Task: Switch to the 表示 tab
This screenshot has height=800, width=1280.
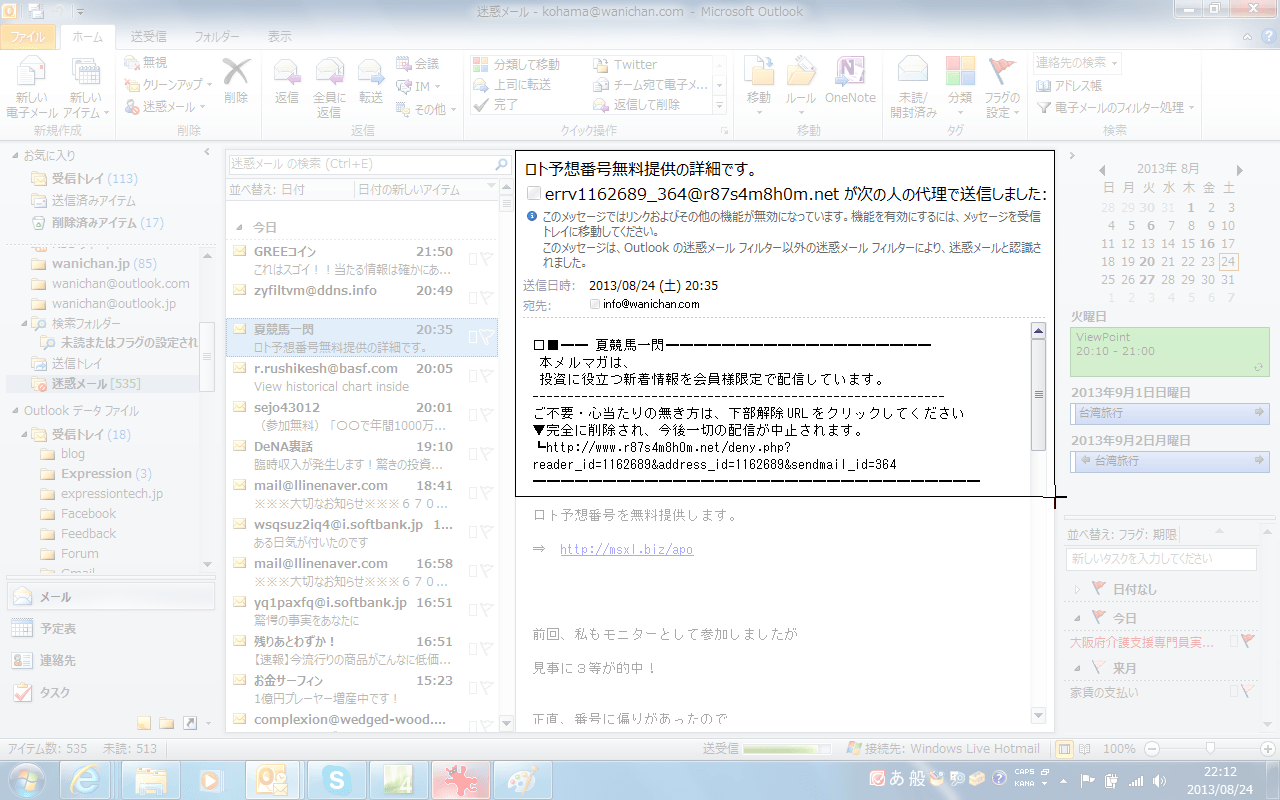Action: pos(280,36)
